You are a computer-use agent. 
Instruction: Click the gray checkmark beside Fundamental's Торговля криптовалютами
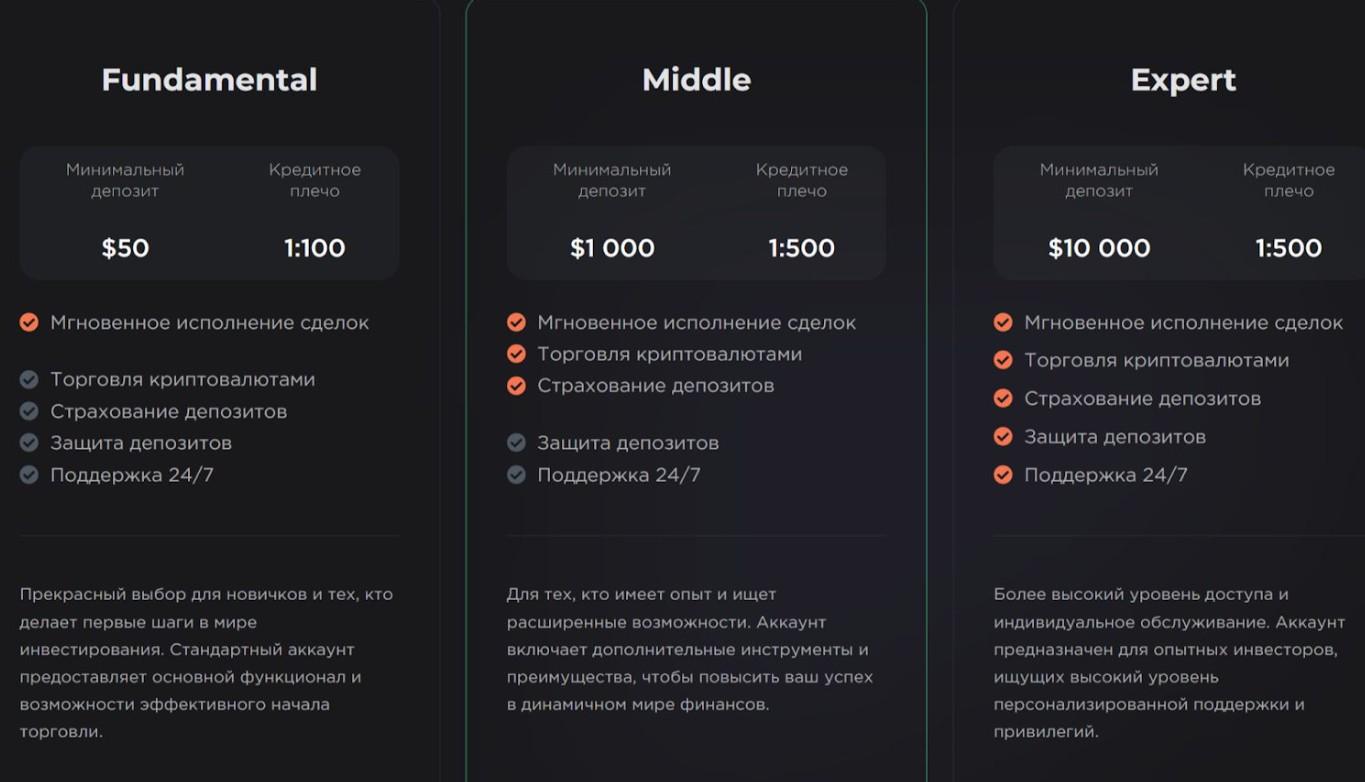point(29,379)
